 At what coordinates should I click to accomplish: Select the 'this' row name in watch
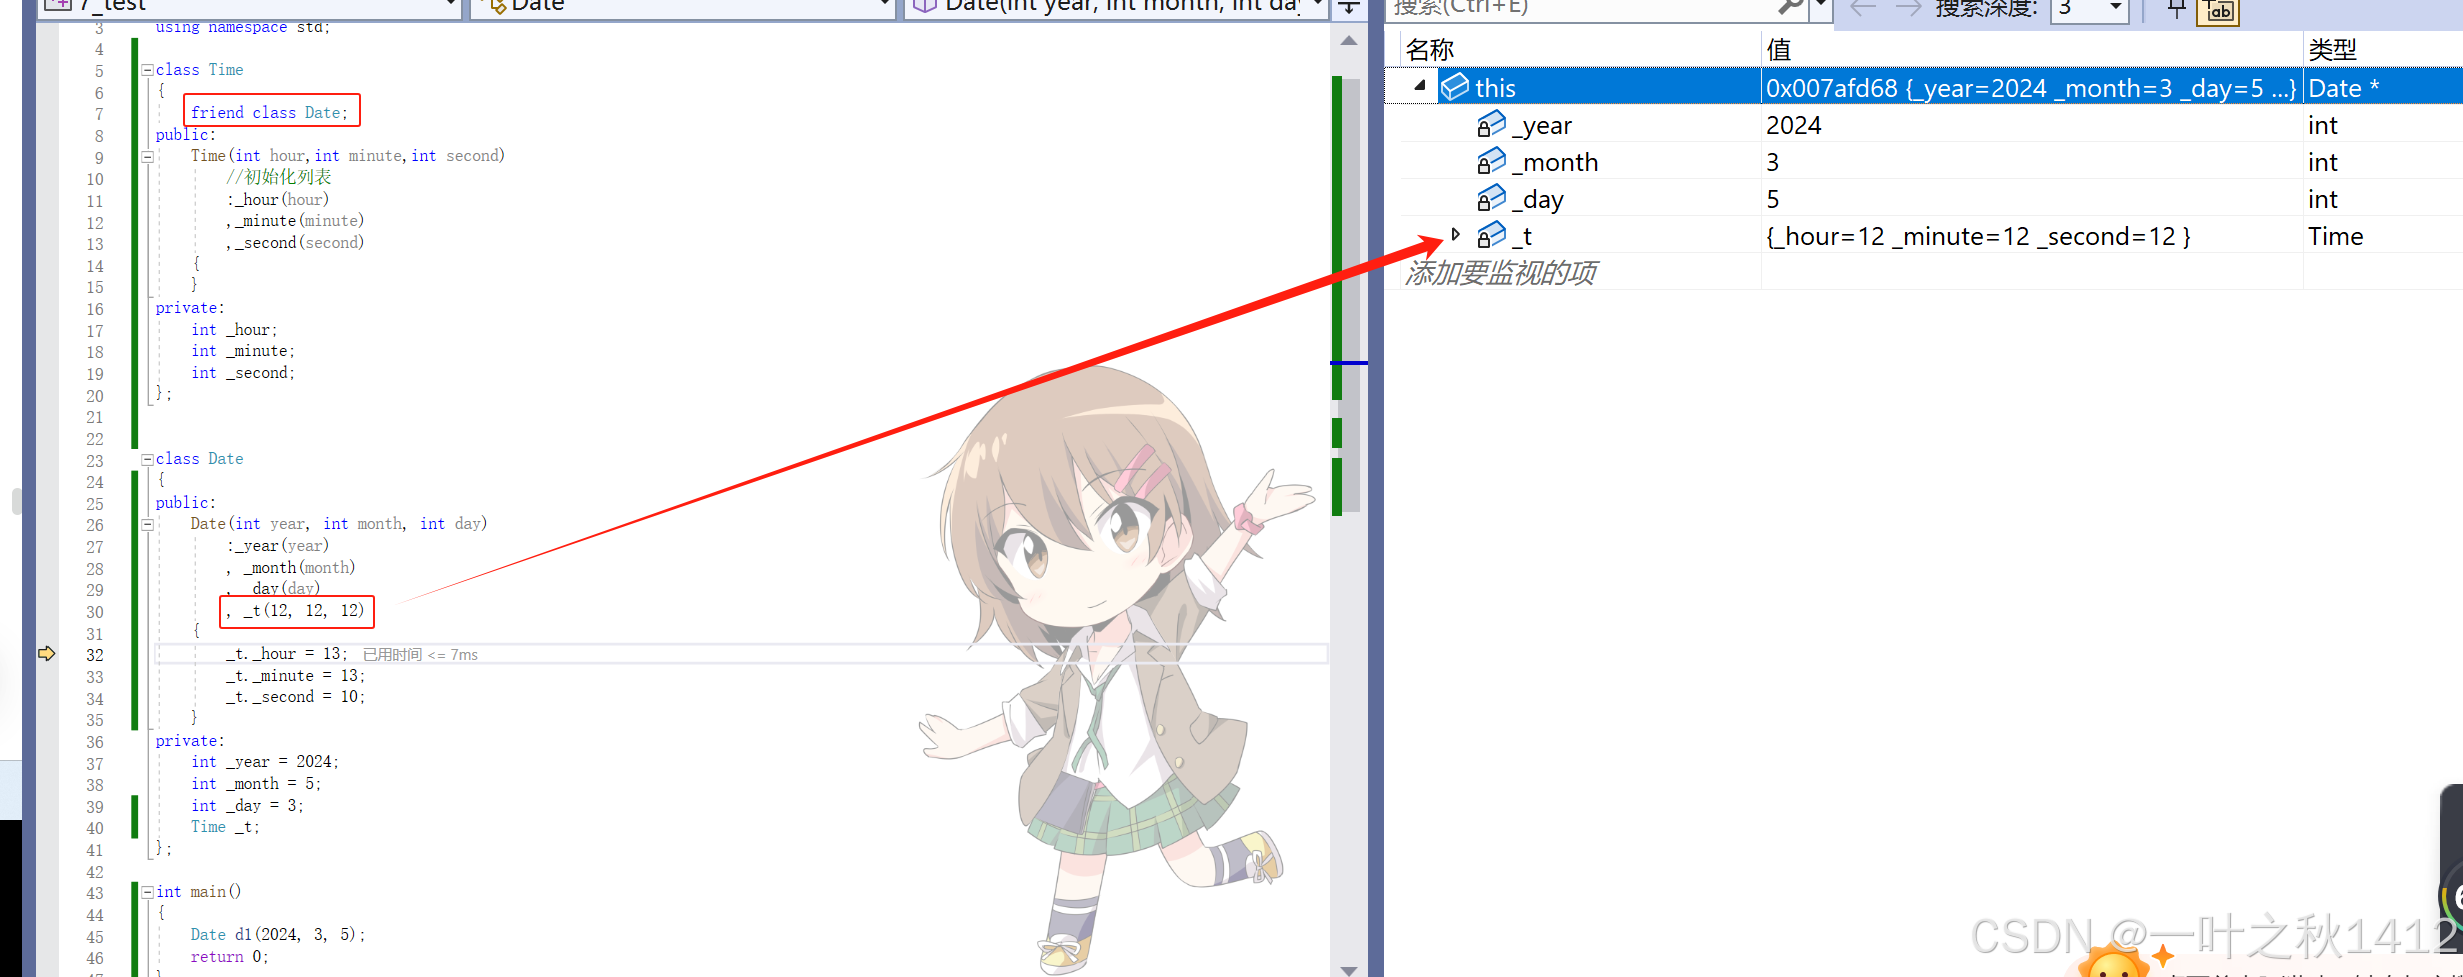click(x=1495, y=88)
